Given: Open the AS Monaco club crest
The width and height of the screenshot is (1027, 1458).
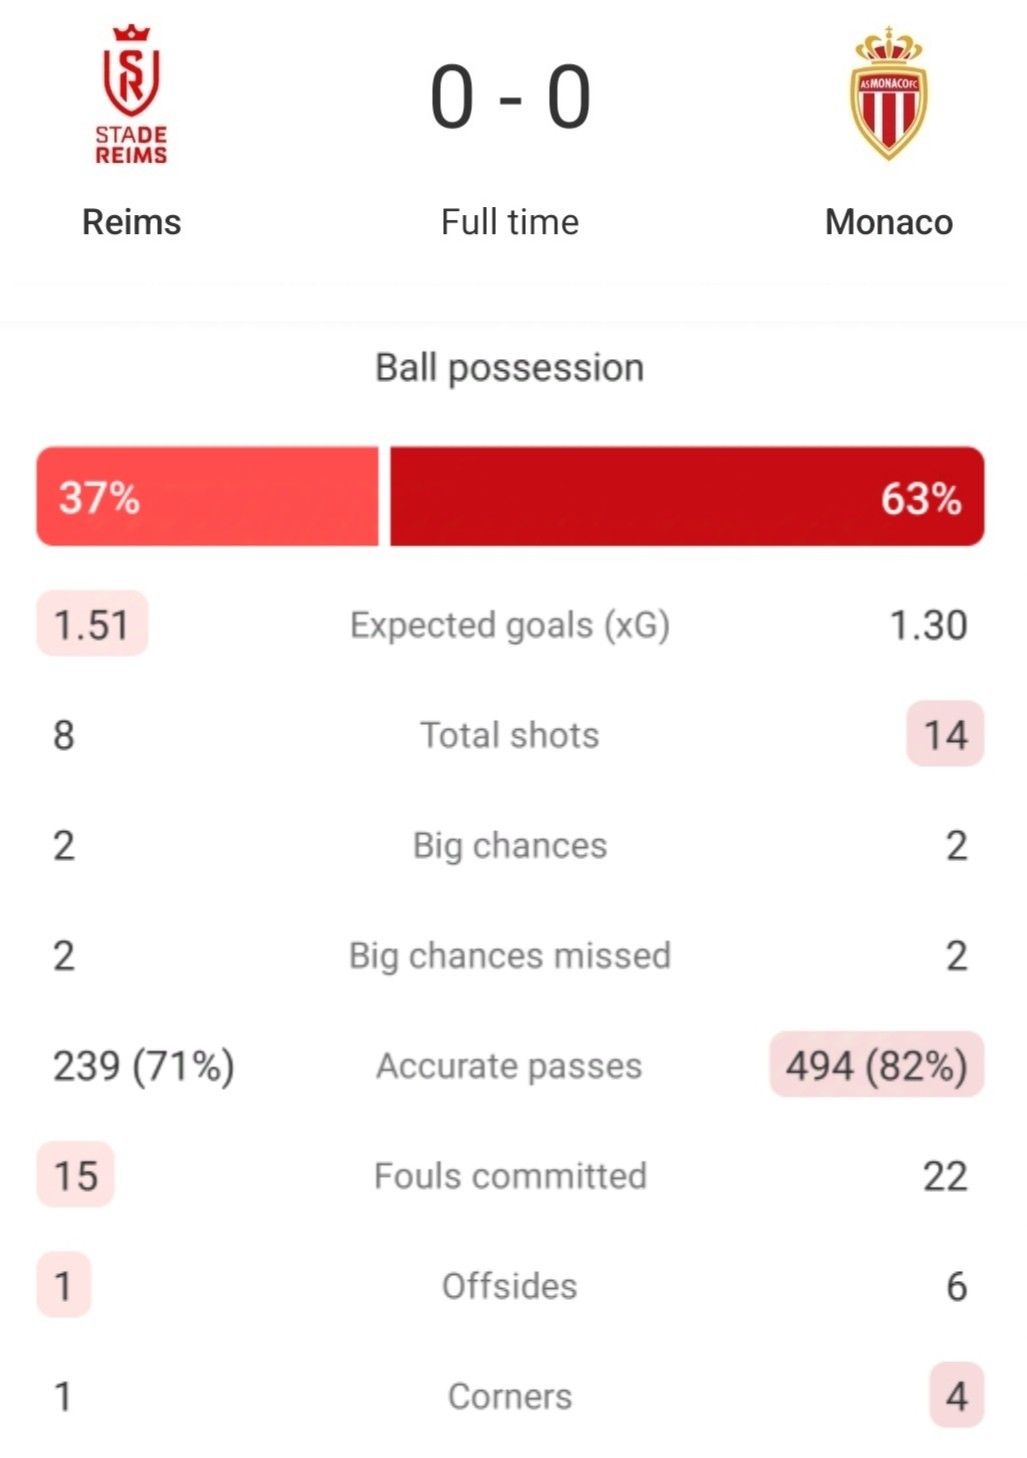Looking at the screenshot, I should [889, 94].
